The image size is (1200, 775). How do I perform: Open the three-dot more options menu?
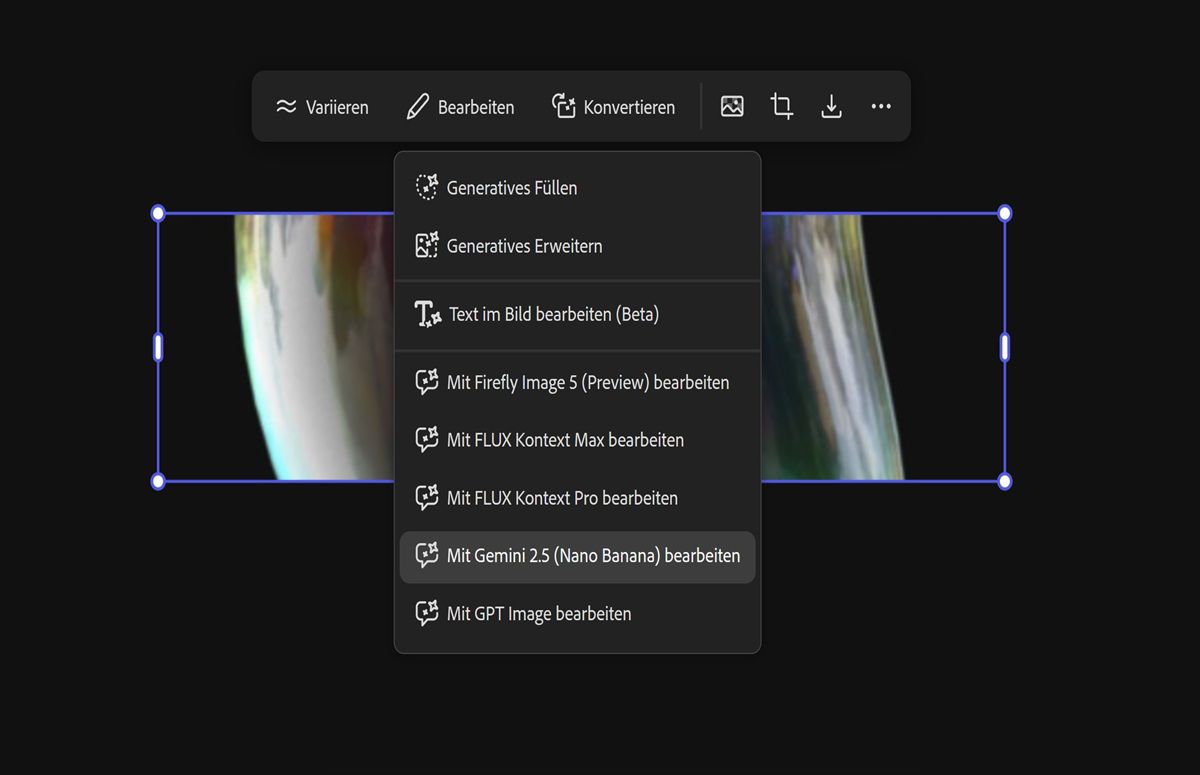tap(880, 106)
